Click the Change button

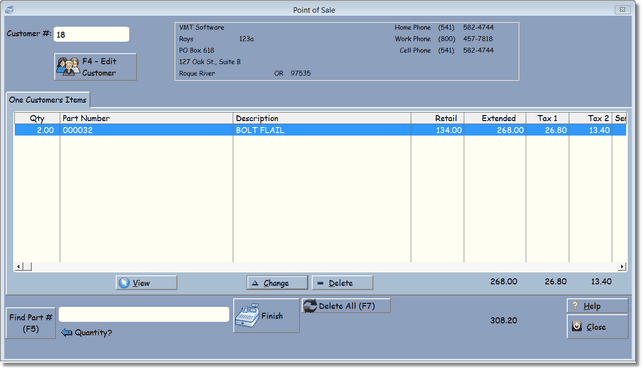pos(277,283)
